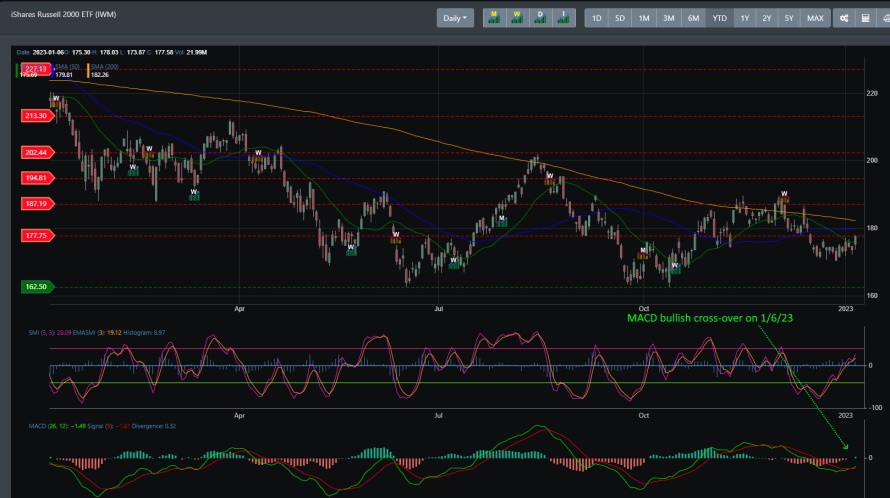
Task: Set chart range to 6M
Action: coord(694,18)
